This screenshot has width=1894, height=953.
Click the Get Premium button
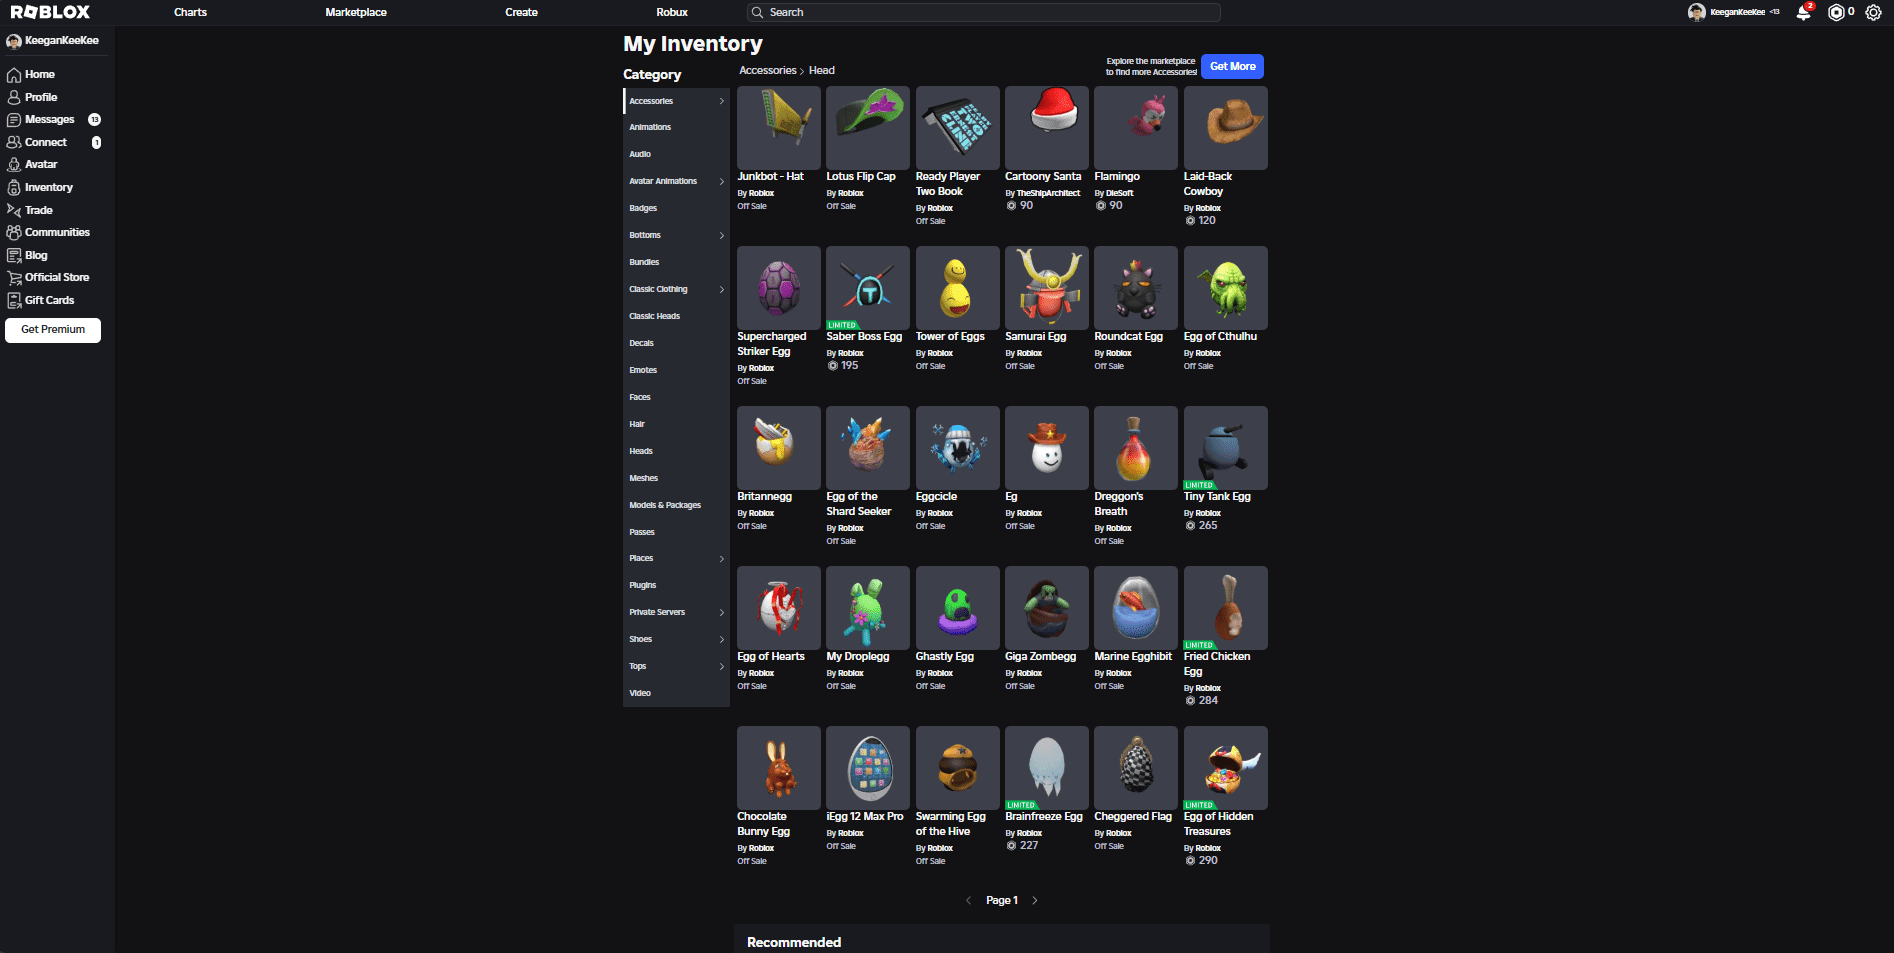pyautogui.click(x=53, y=330)
